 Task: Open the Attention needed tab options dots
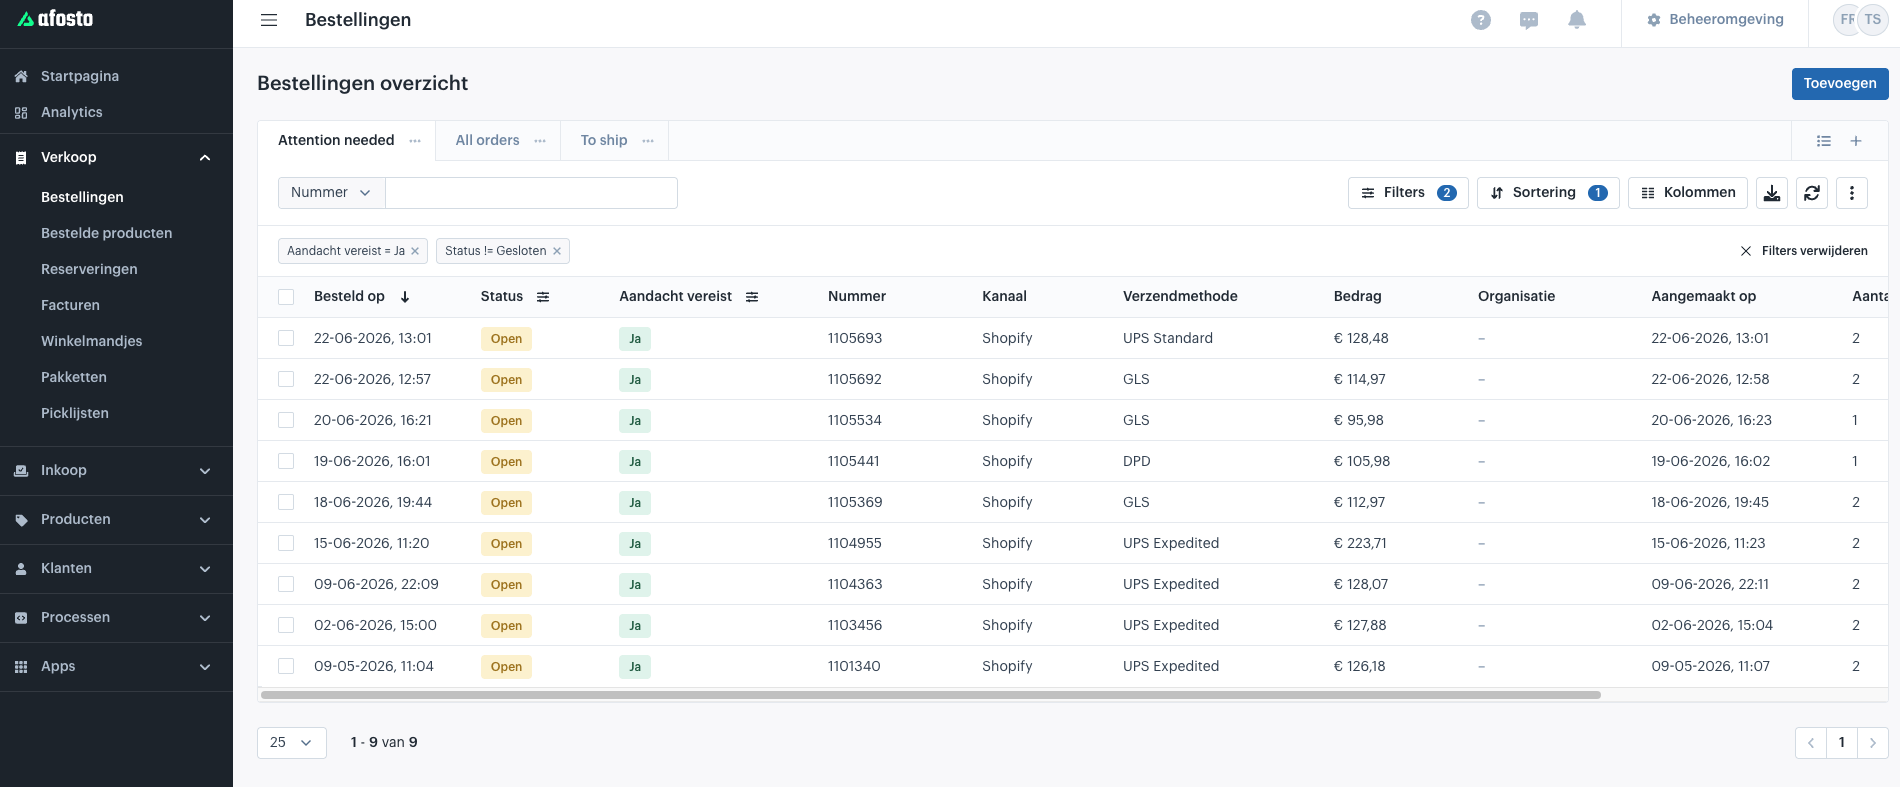pos(415,141)
